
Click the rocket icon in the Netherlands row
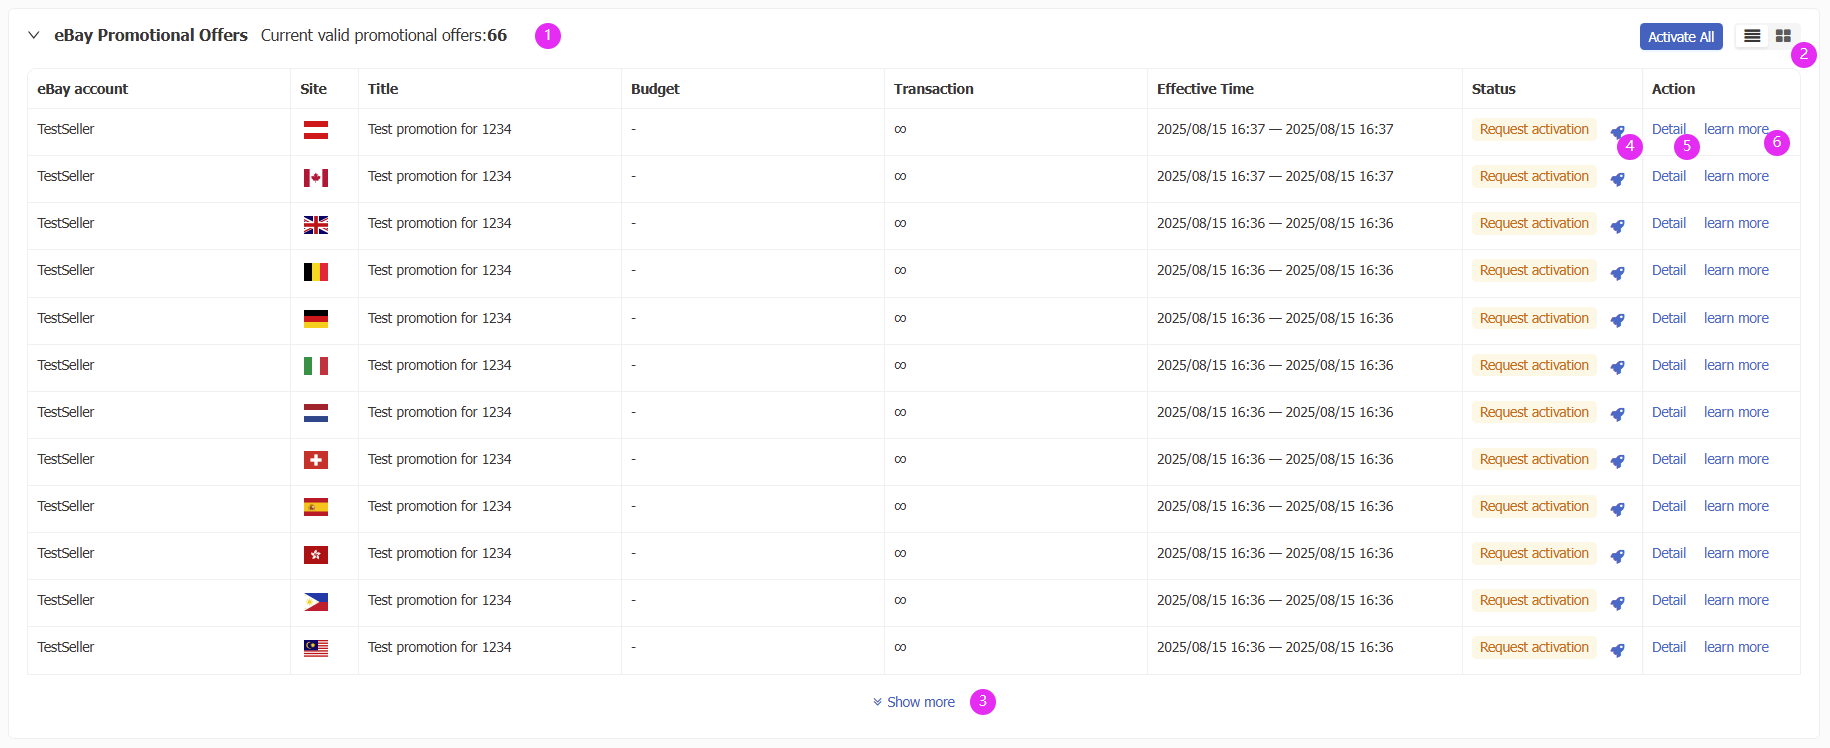(1617, 414)
